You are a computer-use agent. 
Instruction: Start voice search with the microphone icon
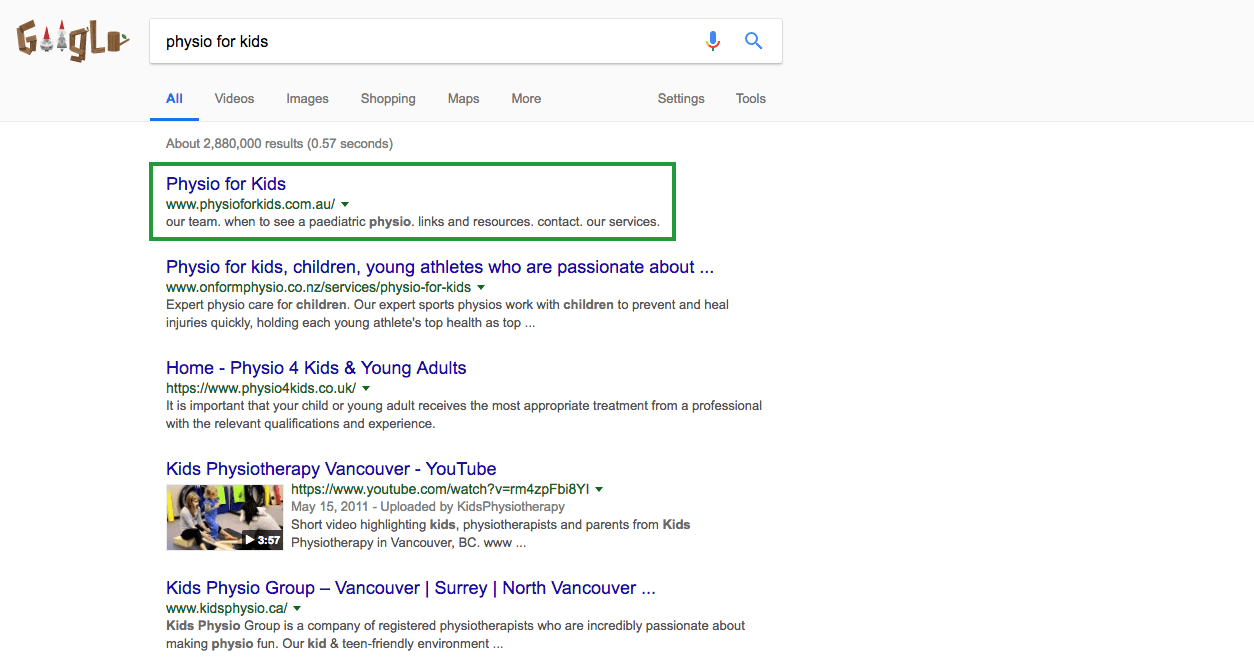(x=712, y=41)
